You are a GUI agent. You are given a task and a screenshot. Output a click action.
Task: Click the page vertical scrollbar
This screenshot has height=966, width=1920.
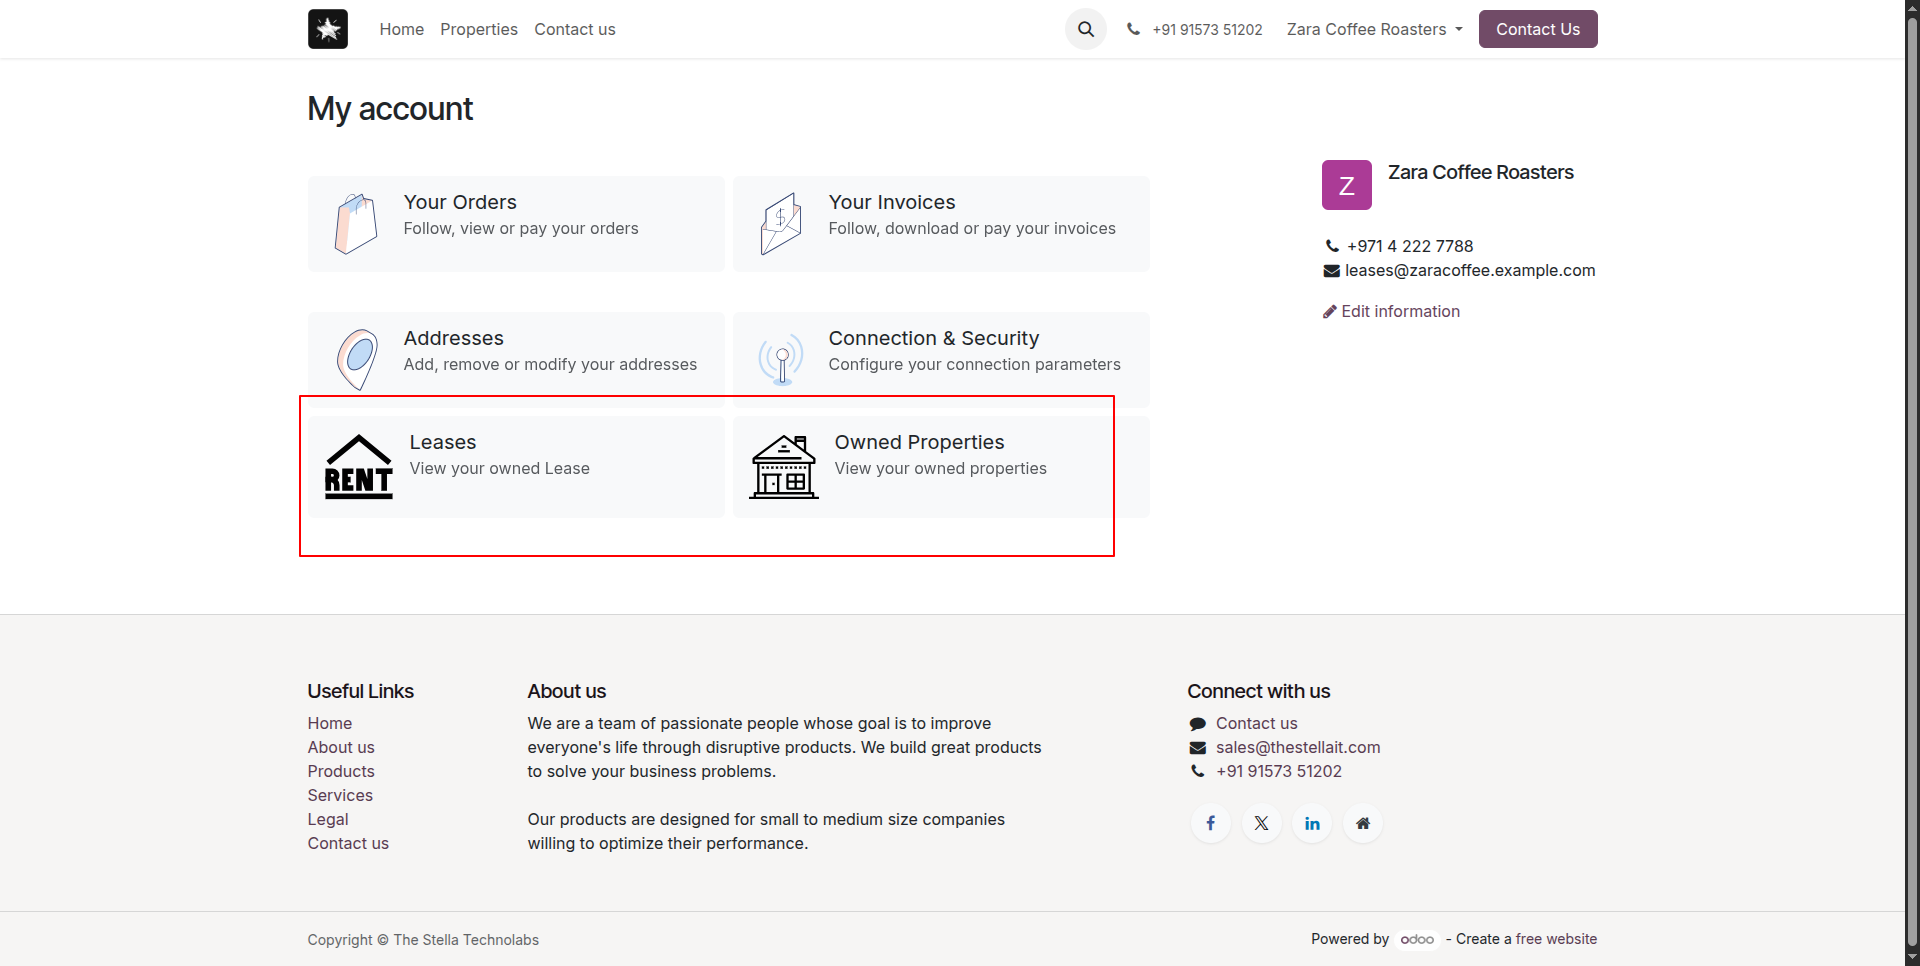(1912, 483)
